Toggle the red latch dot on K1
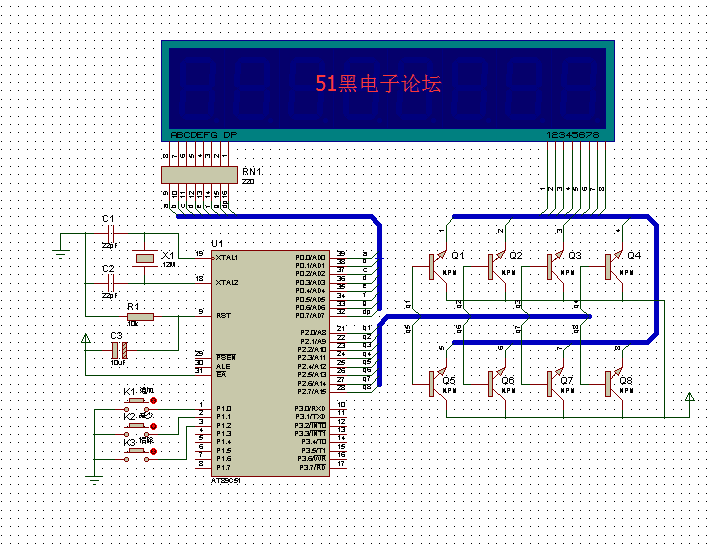The image size is (712, 550). point(153,401)
